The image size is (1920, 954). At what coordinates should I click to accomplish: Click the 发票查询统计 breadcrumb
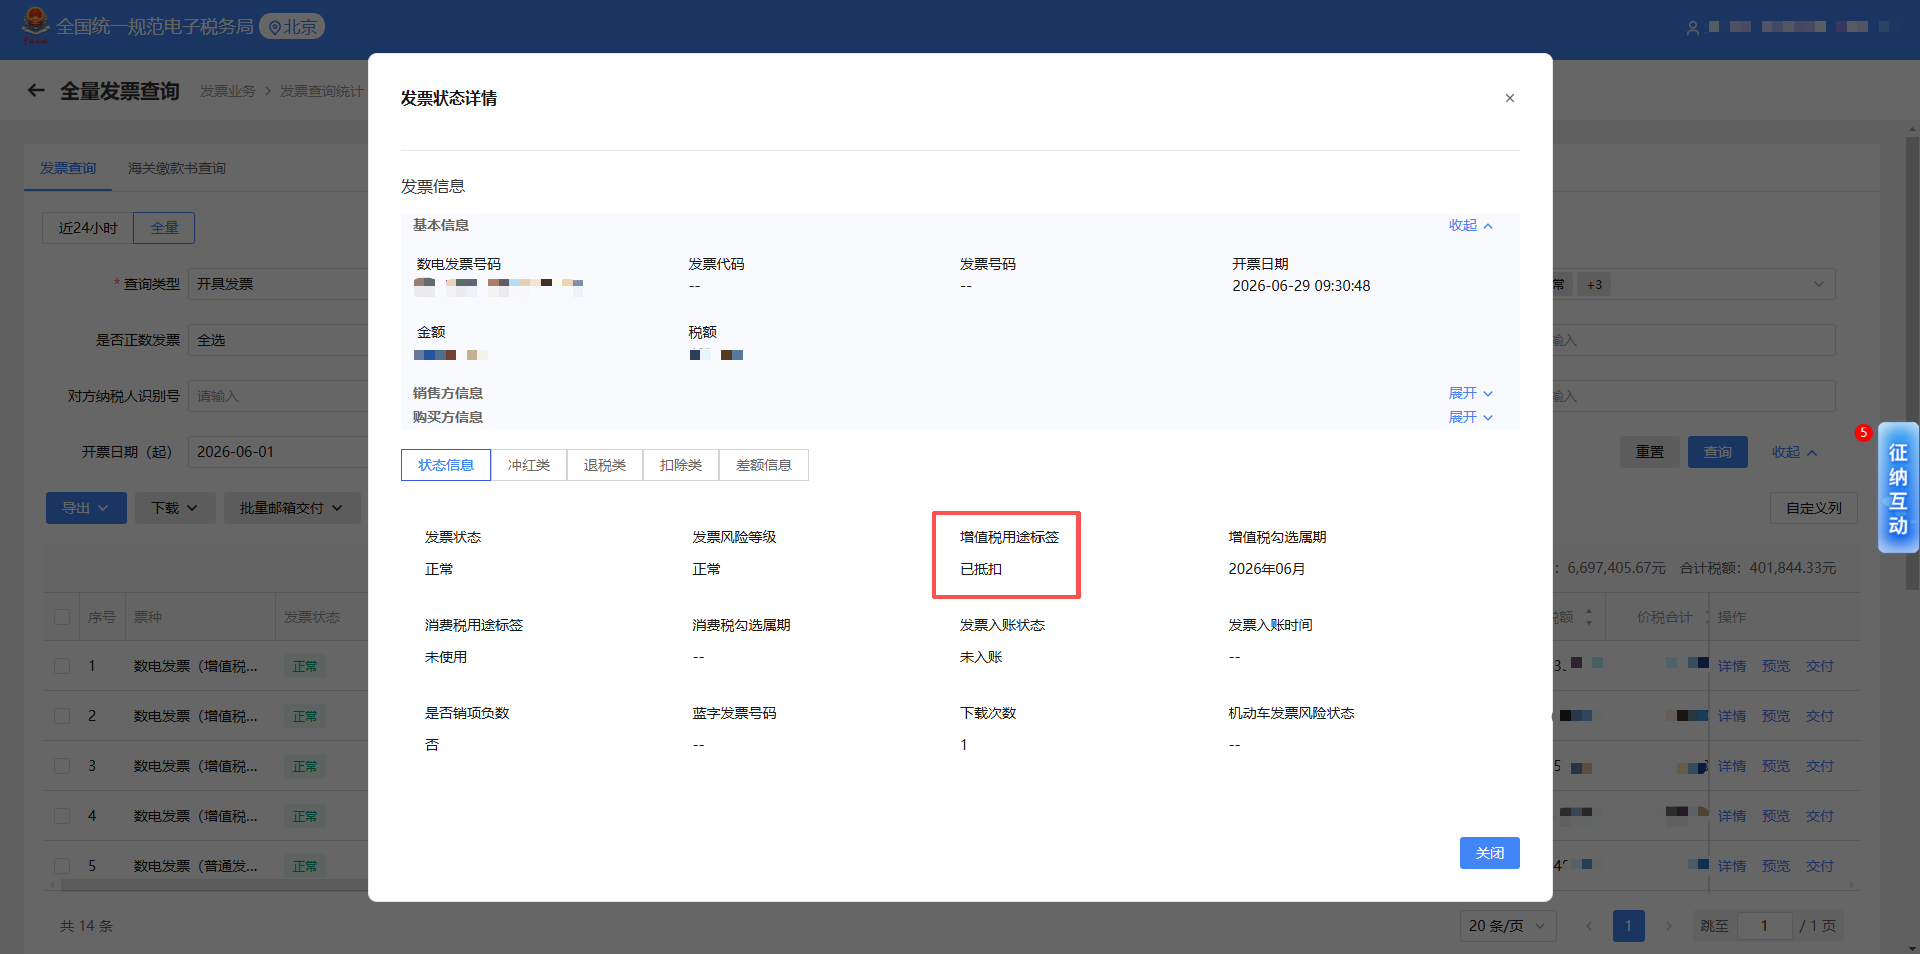pos(321,91)
